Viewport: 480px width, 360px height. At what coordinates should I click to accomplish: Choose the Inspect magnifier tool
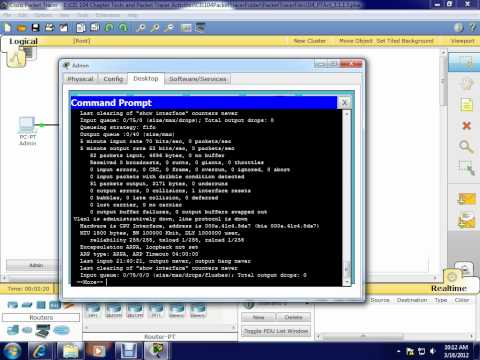point(466,147)
